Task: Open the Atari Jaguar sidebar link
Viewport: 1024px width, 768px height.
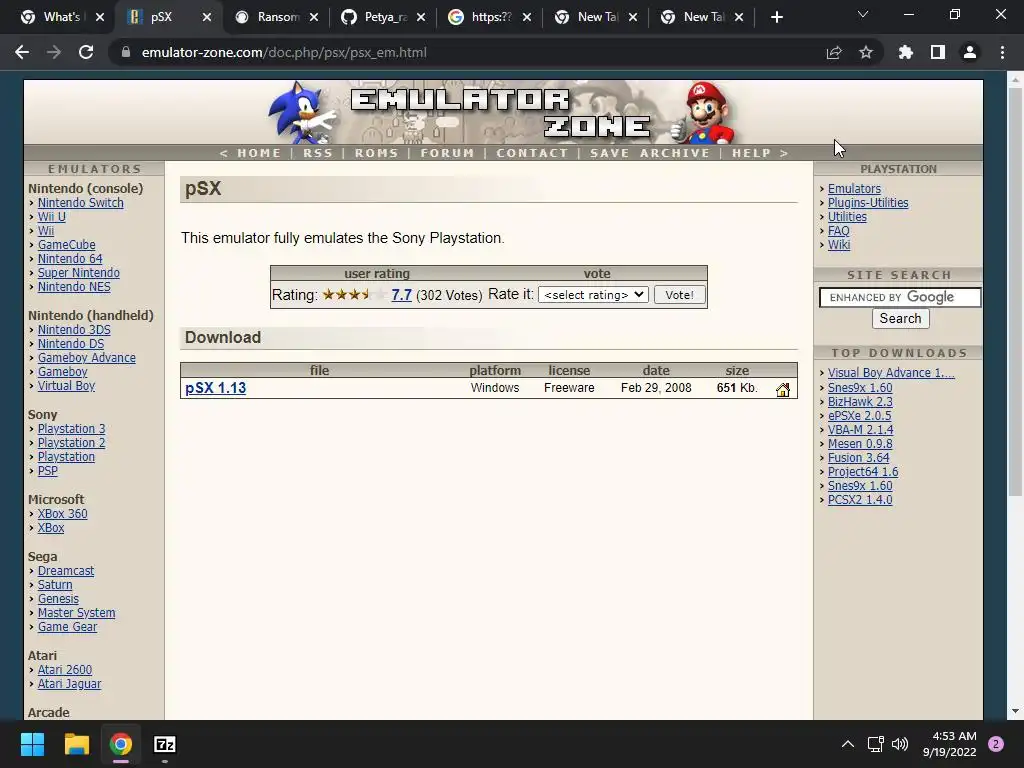Action: [69, 684]
